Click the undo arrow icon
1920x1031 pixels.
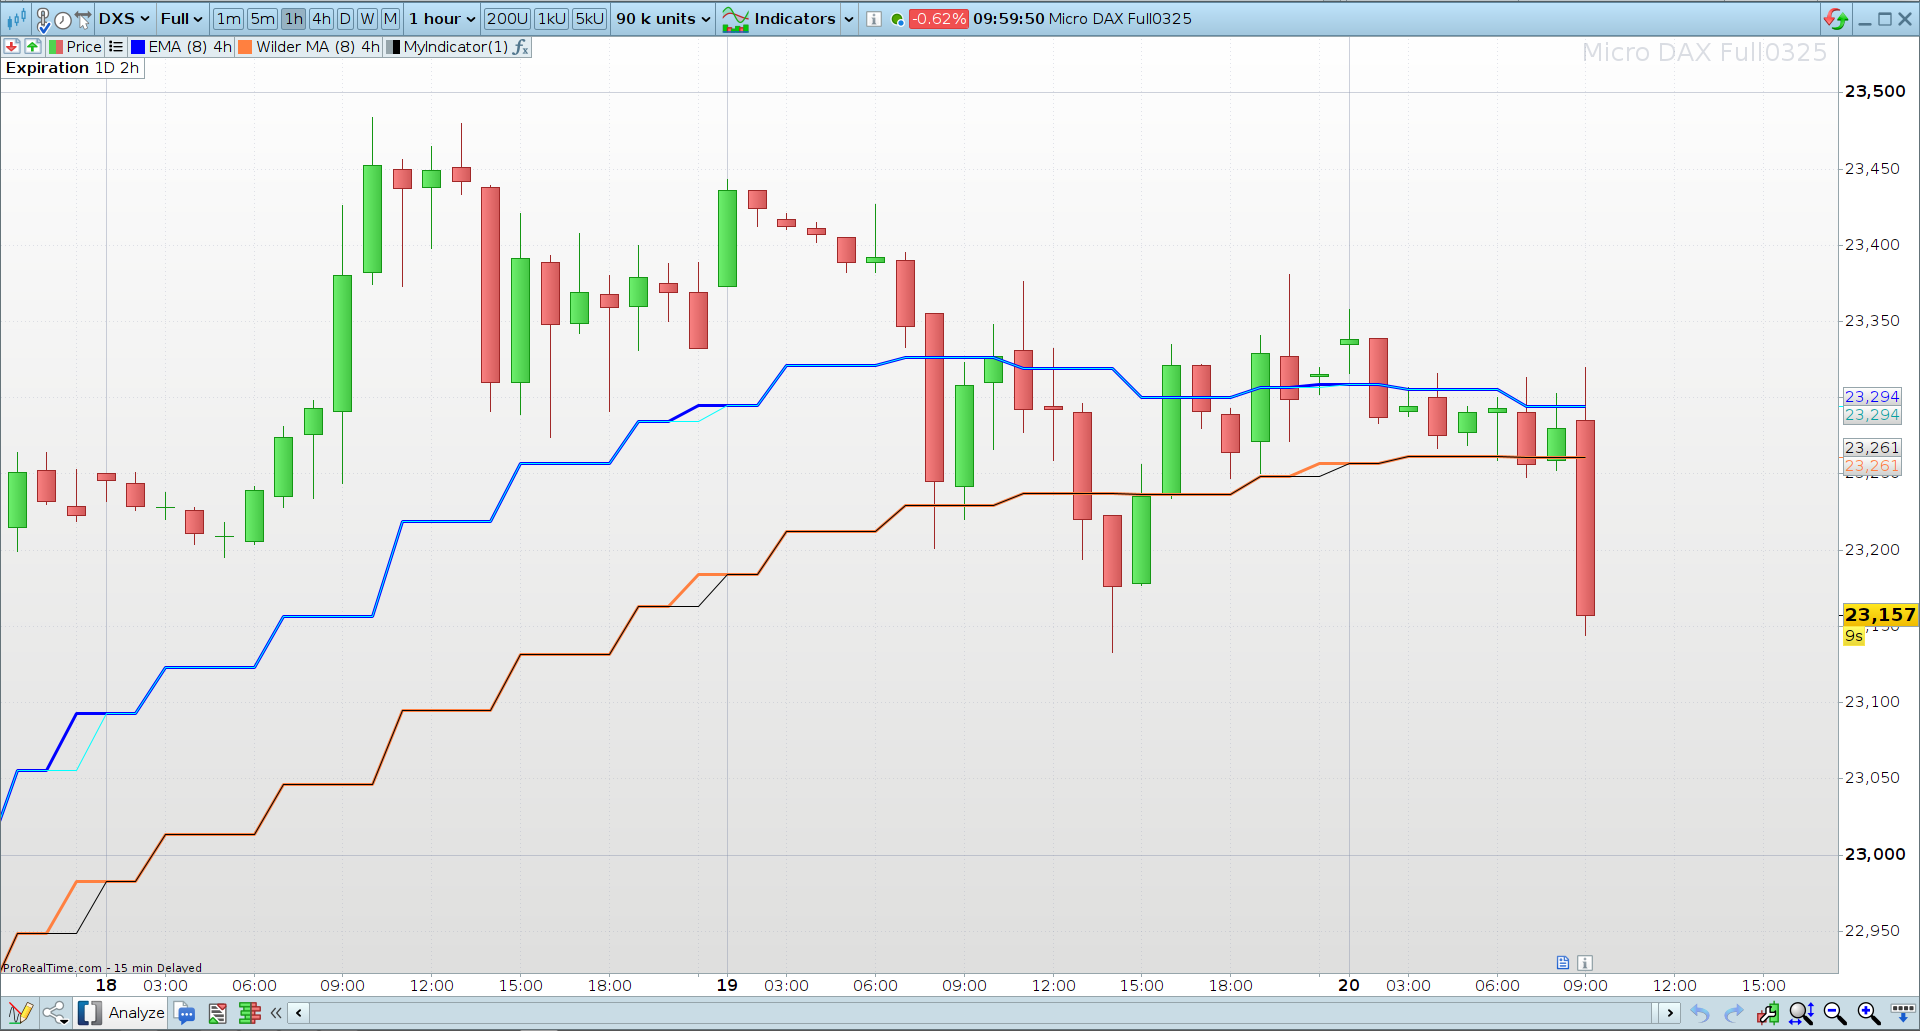click(x=1700, y=1013)
